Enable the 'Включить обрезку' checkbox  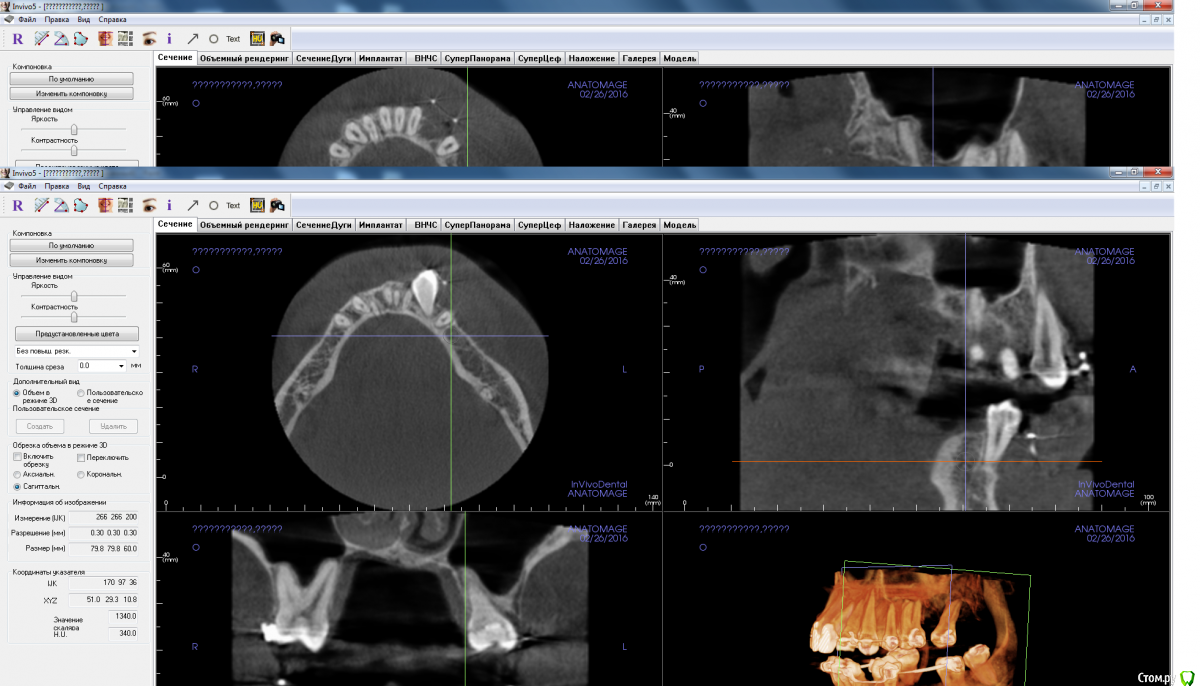pyautogui.click(x=17, y=457)
